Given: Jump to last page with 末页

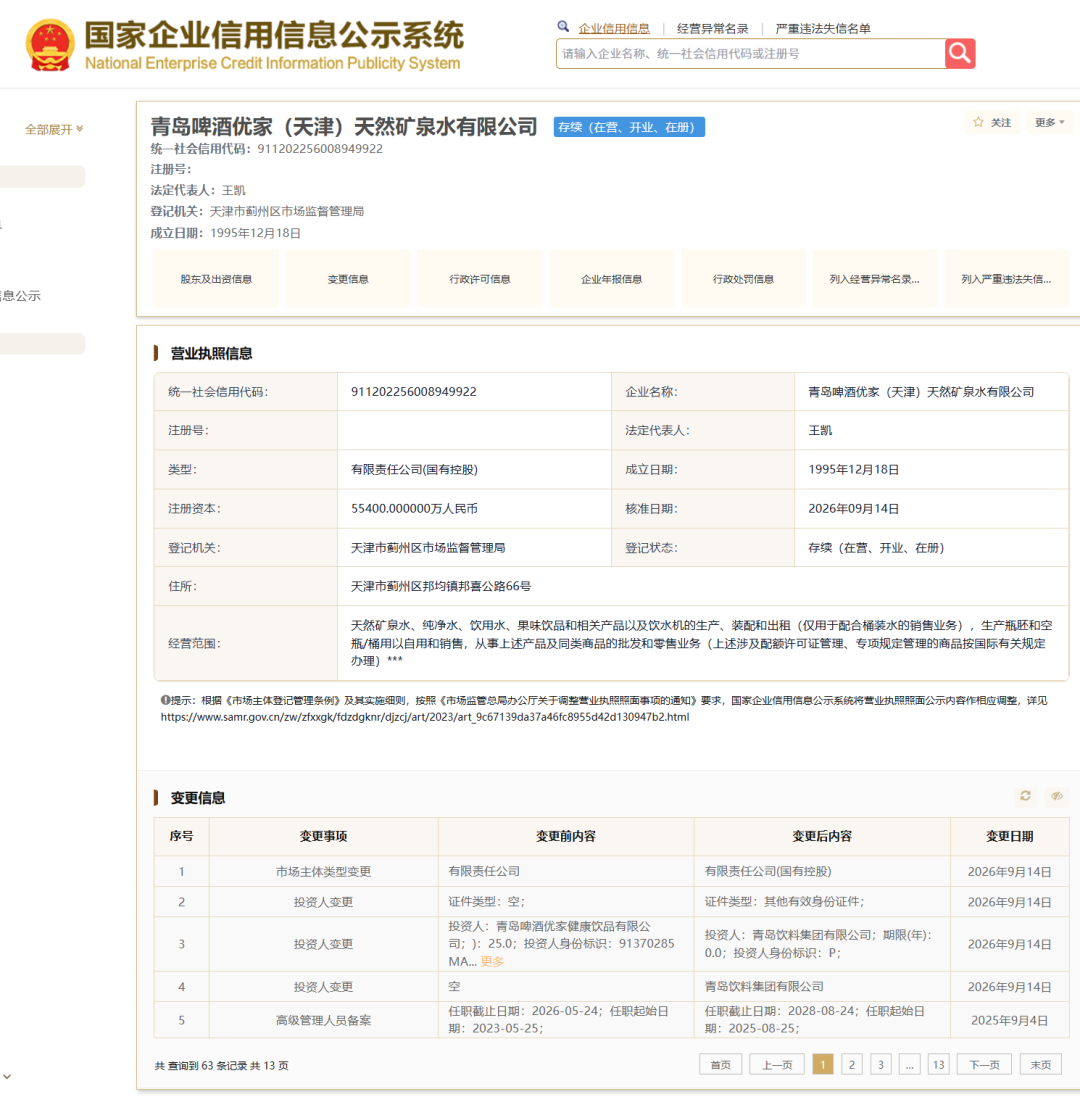Looking at the screenshot, I should click(x=1041, y=1065).
